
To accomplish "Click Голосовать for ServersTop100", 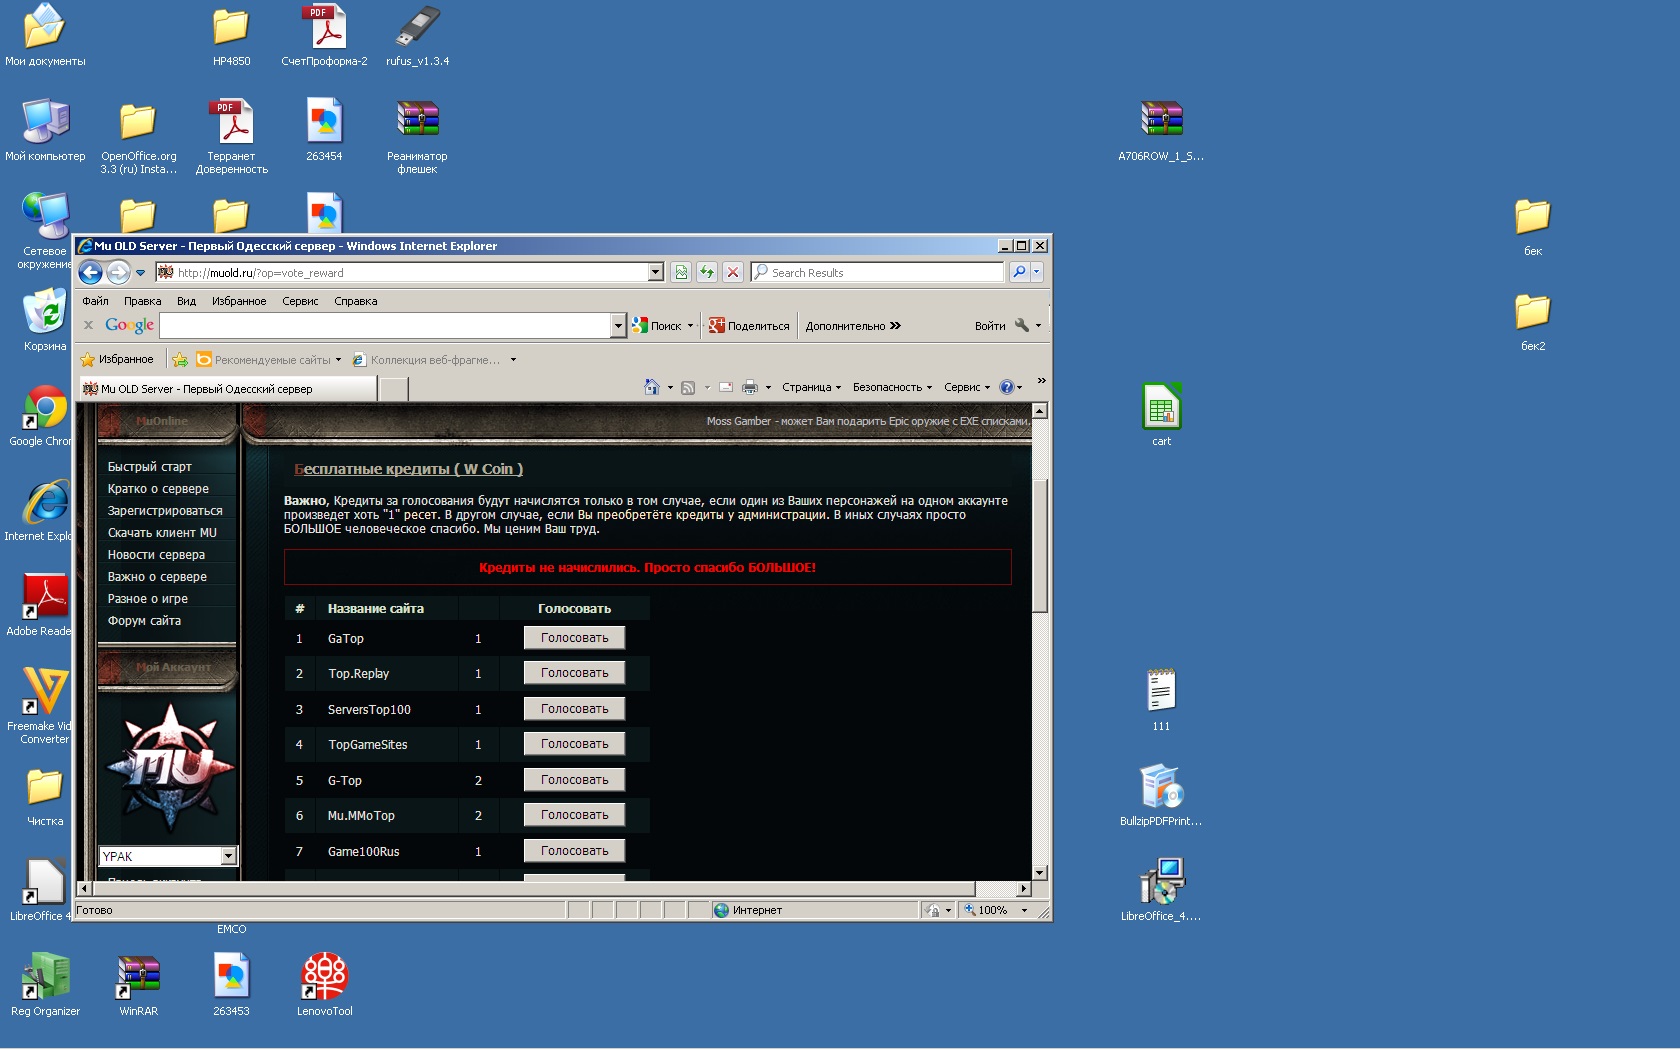I will (574, 709).
